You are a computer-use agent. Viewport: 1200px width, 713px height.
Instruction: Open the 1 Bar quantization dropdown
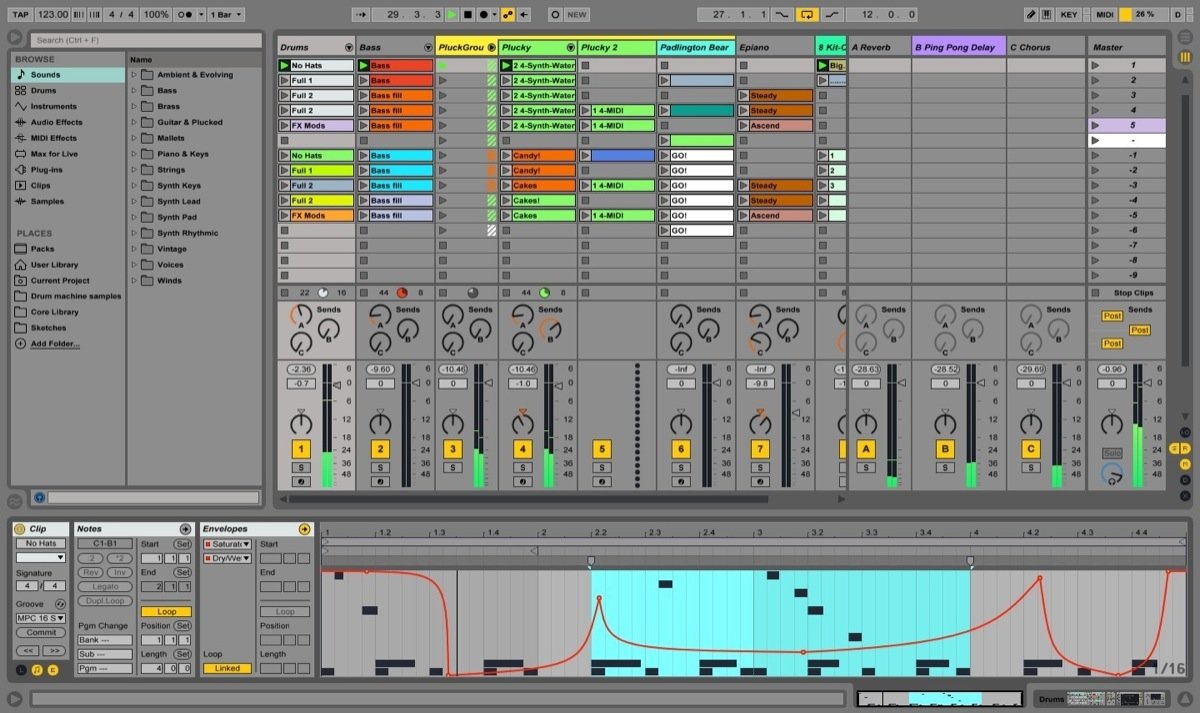pyautogui.click(x=225, y=14)
